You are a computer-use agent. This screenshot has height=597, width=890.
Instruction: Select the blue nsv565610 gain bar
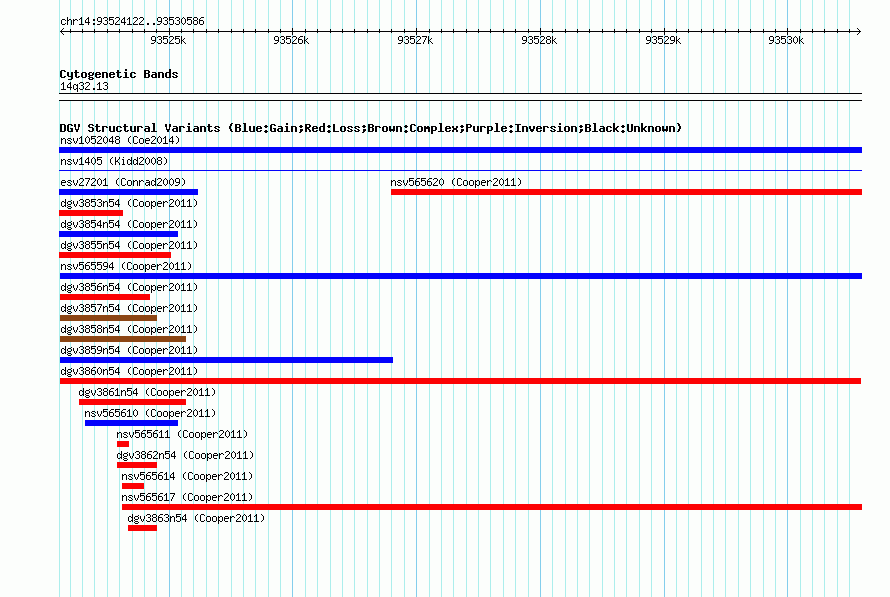131,423
